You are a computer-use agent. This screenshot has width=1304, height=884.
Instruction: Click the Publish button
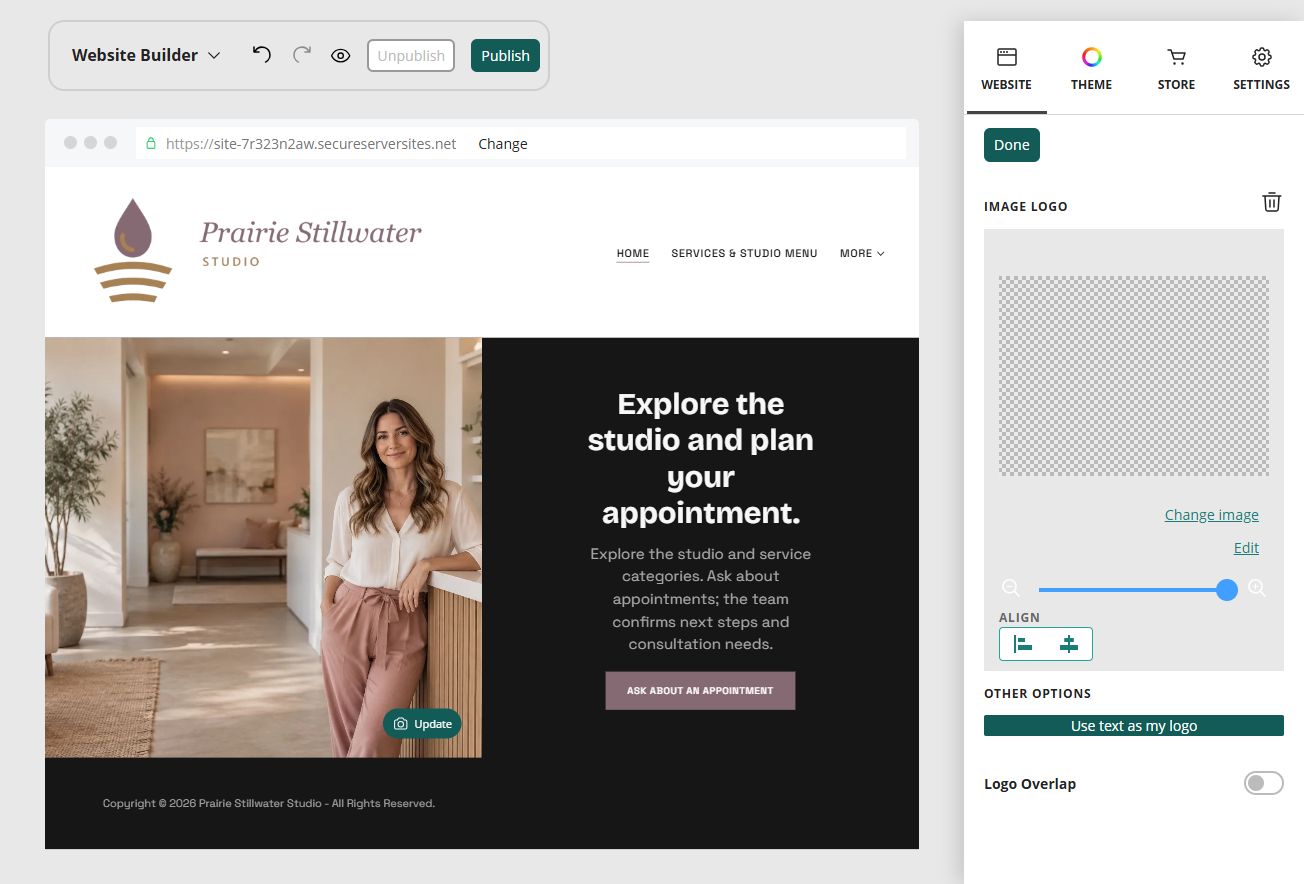pyautogui.click(x=506, y=56)
